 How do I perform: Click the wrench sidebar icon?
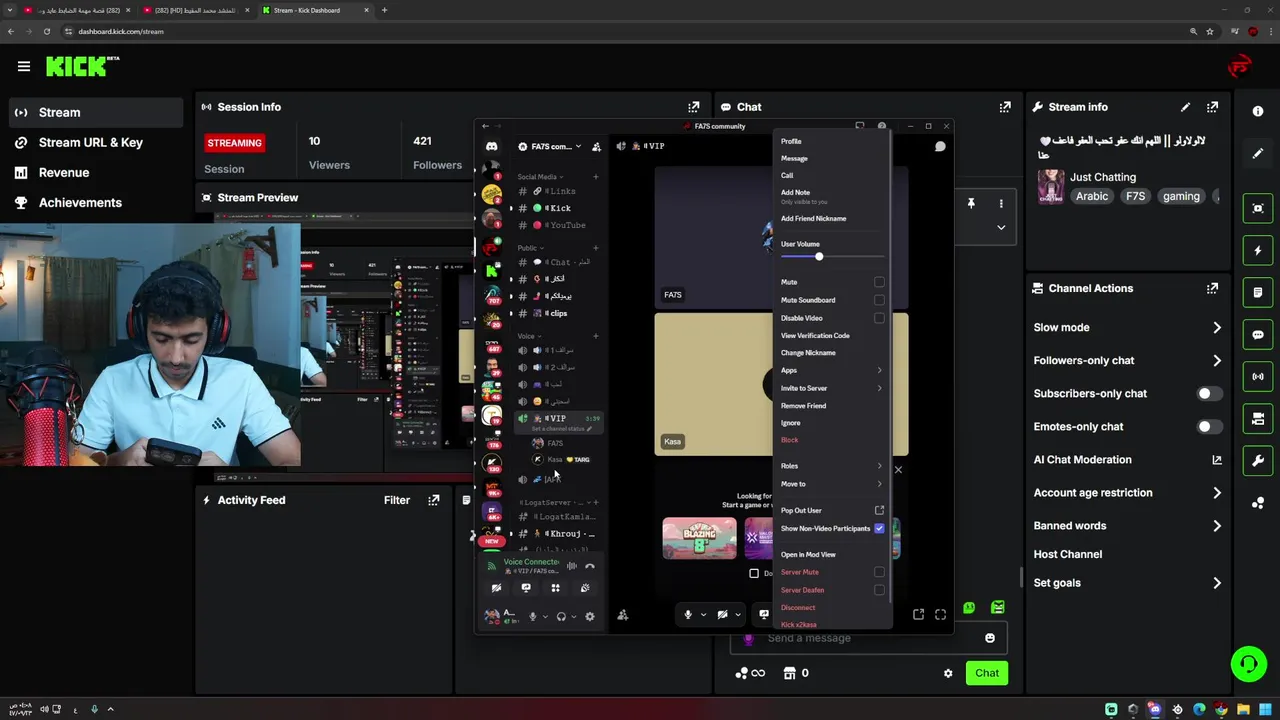click(1258, 461)
